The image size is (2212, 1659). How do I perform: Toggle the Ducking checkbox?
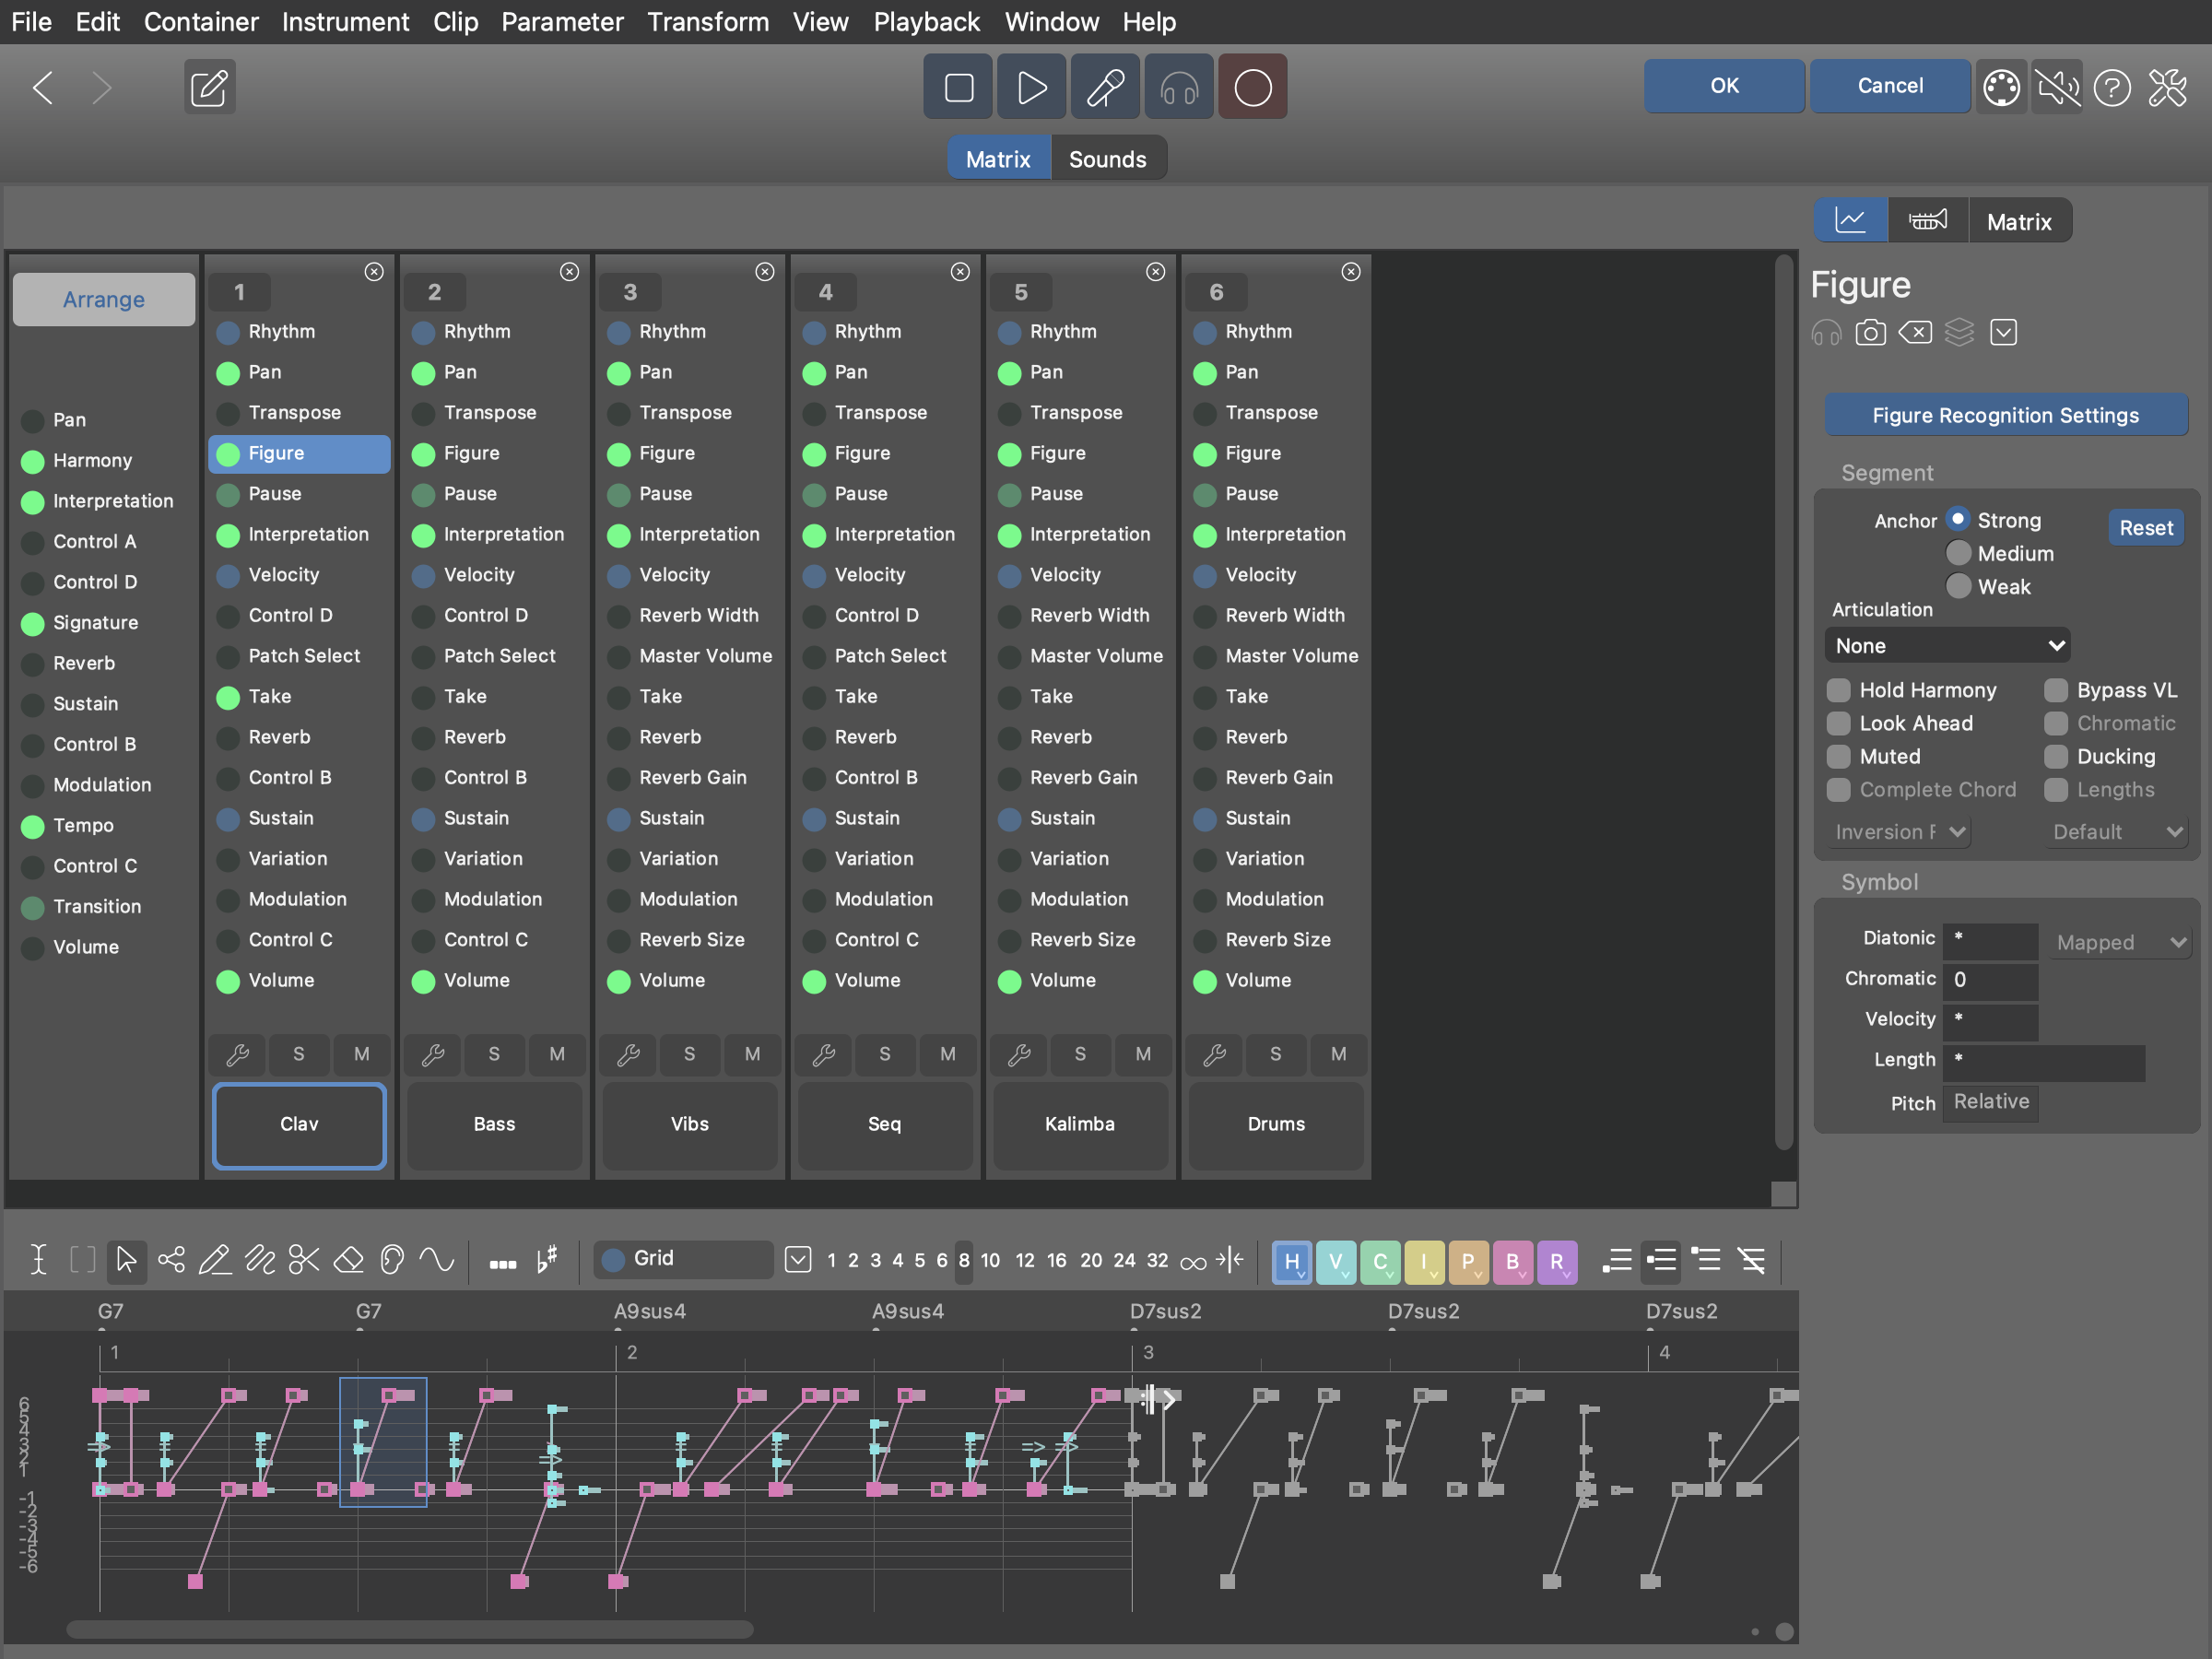point(2055,756)
